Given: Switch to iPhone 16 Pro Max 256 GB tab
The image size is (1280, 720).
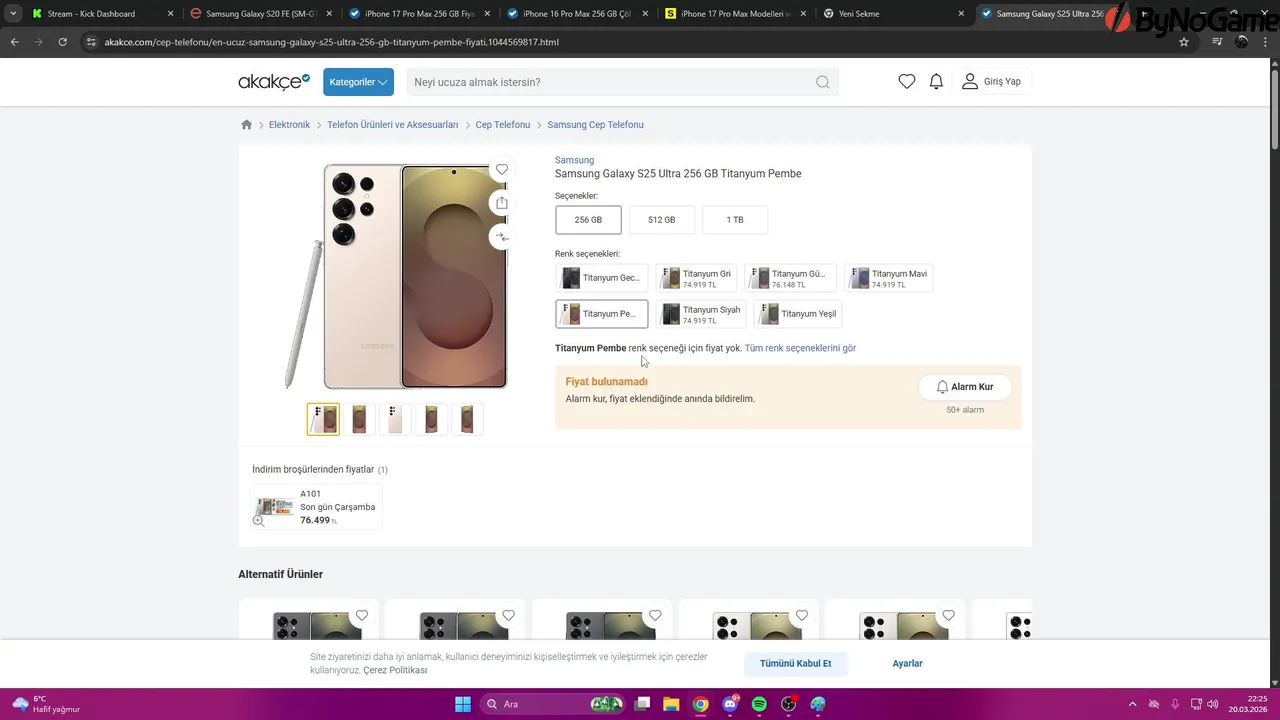Looking at the screenshot, I should pos(577,14).
